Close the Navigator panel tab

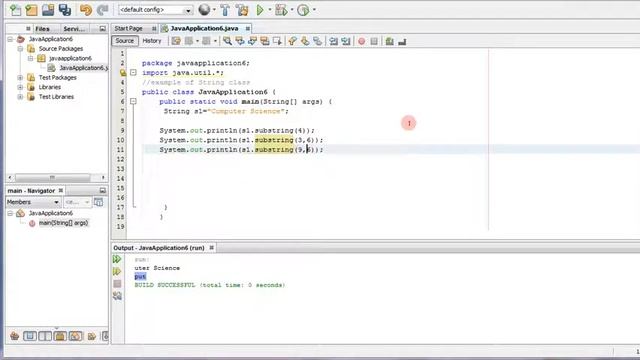point(61,191)
